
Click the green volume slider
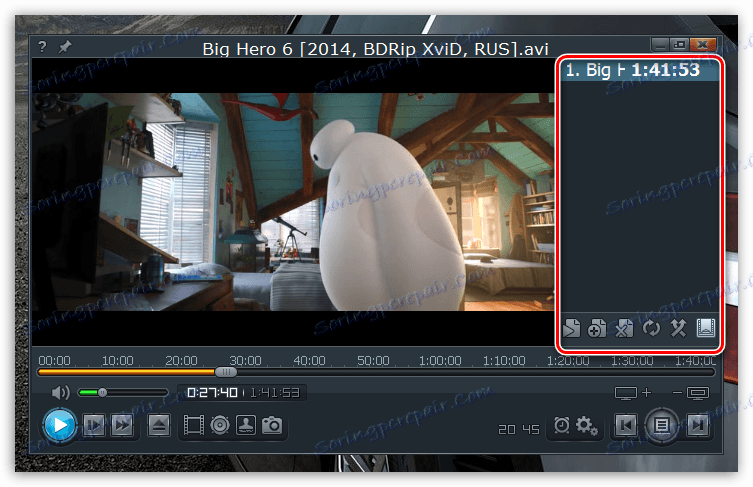click(x=122, y=393)
